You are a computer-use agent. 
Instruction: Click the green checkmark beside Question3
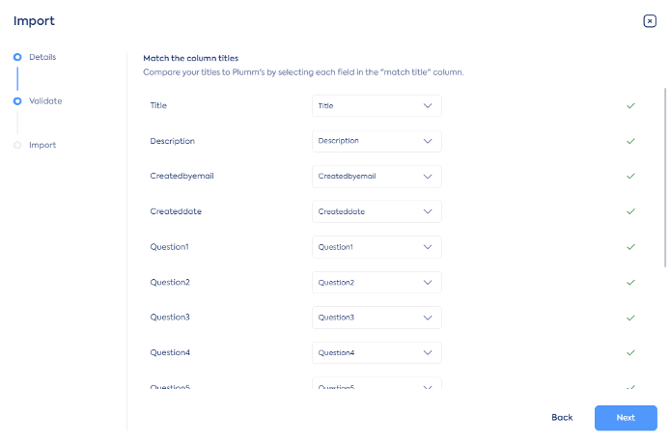631,318
